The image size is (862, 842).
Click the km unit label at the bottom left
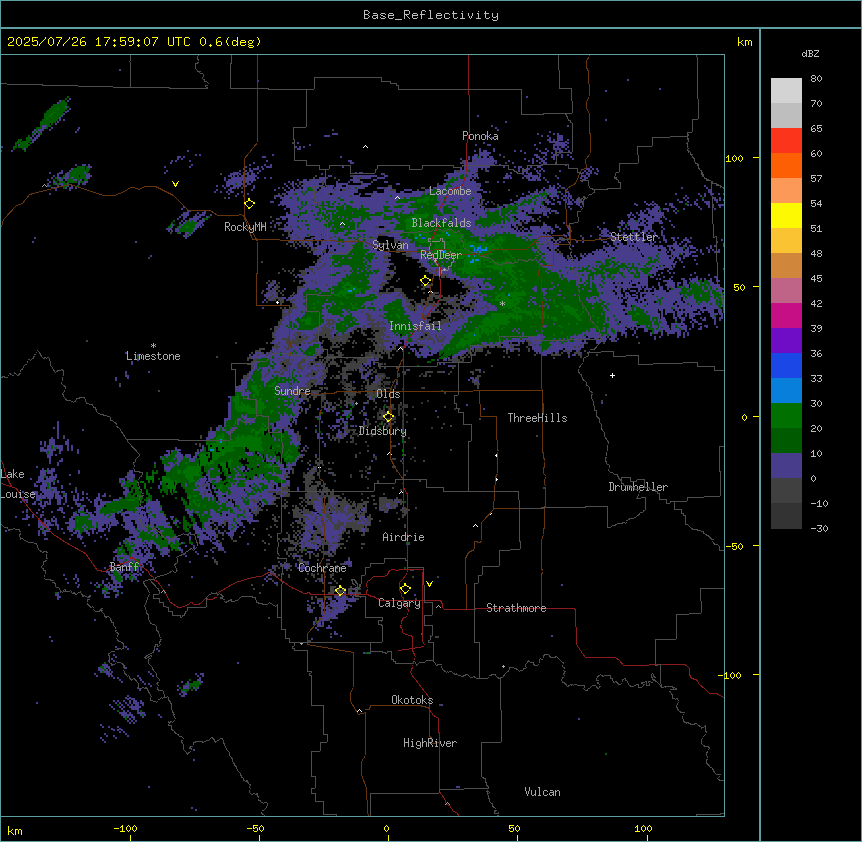[x=15, y=830]
